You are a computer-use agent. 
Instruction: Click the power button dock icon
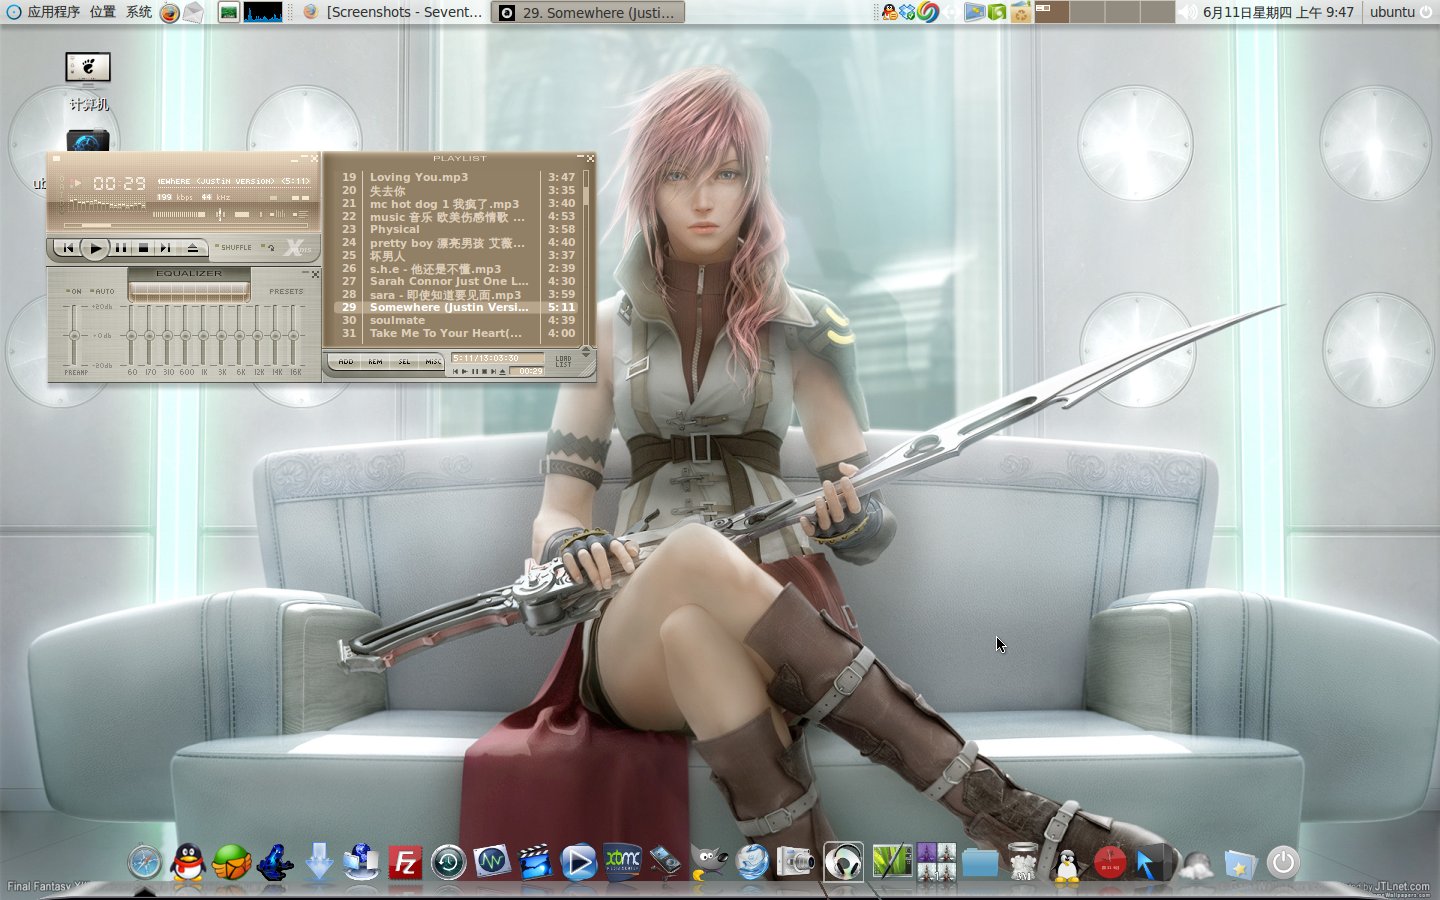1283,862
